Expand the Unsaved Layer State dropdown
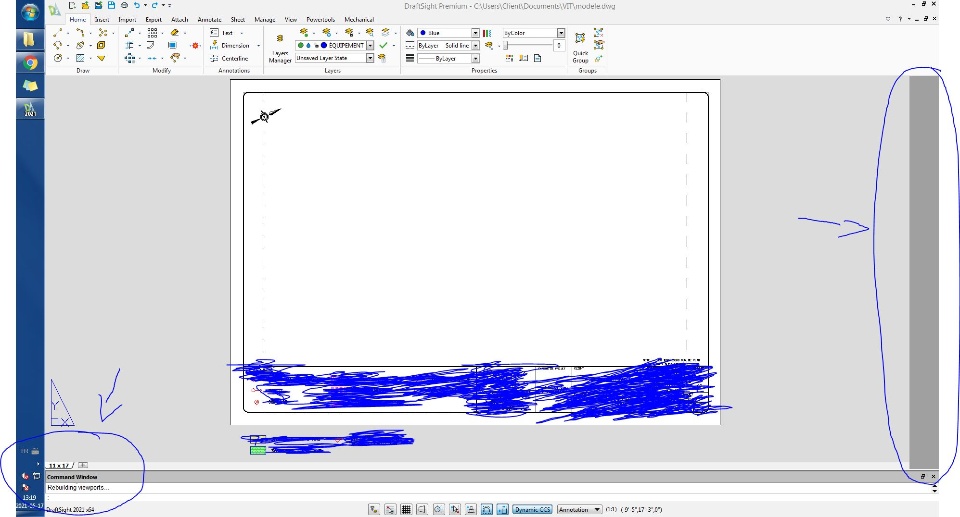960x517 pixels. pyautogui.click(x=370, y=58)
